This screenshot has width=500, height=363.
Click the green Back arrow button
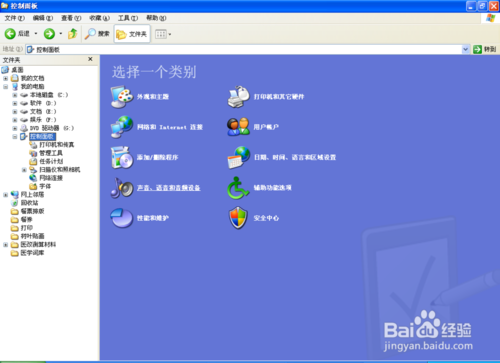[x=10, y=34]
